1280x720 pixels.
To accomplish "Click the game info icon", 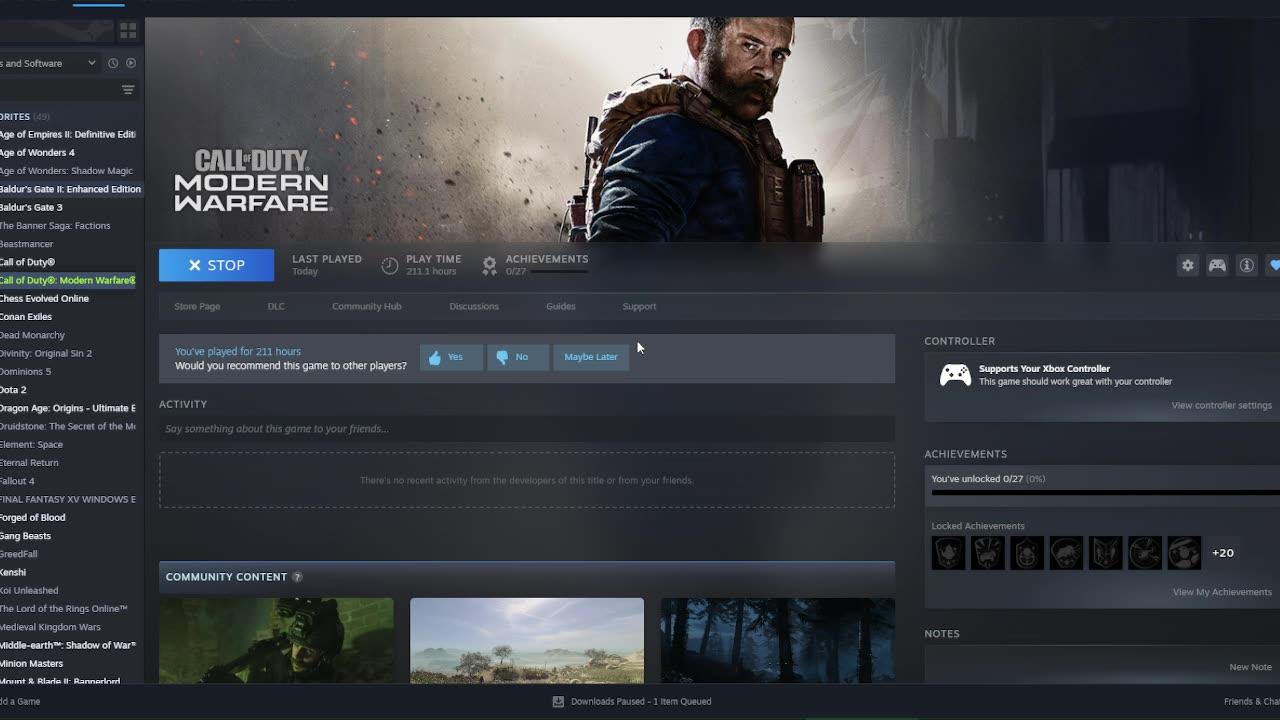I will (x=1246, y=265).
